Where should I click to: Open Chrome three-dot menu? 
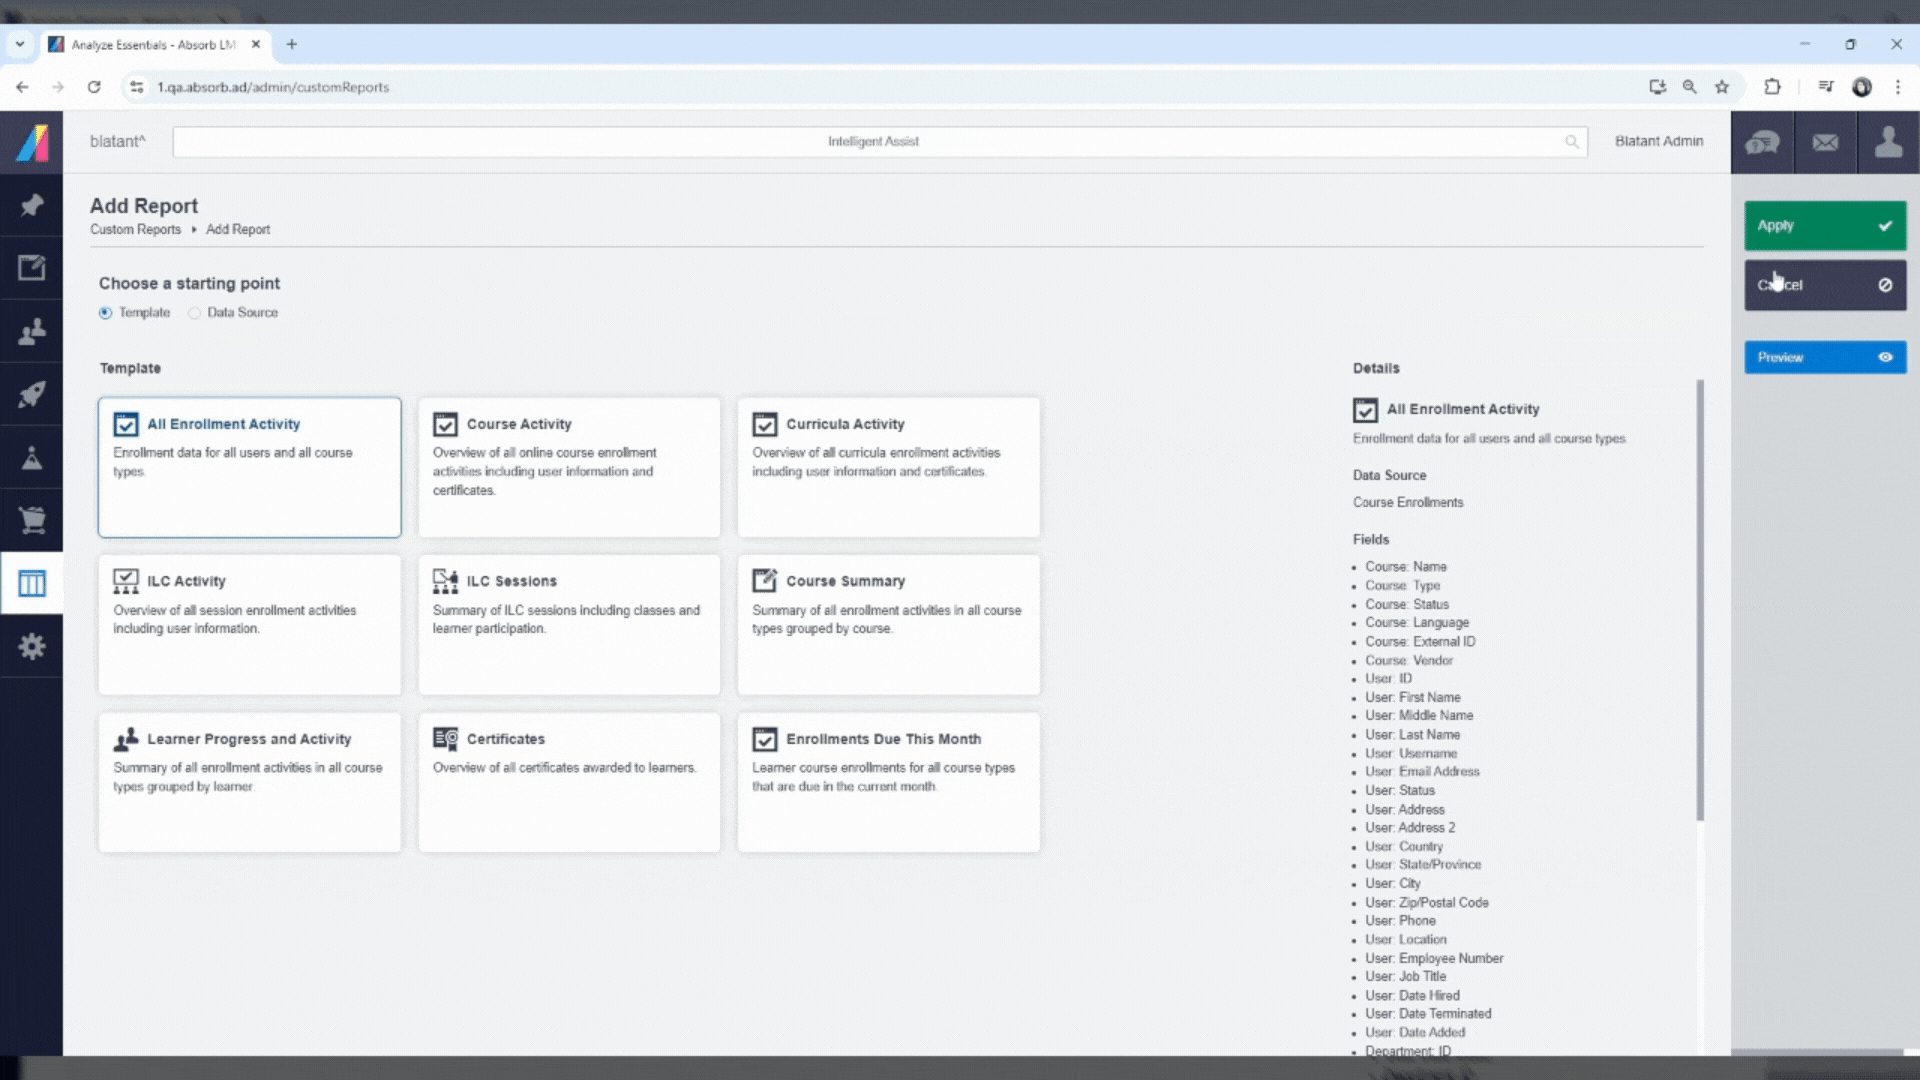click(x=1897, y=87)
